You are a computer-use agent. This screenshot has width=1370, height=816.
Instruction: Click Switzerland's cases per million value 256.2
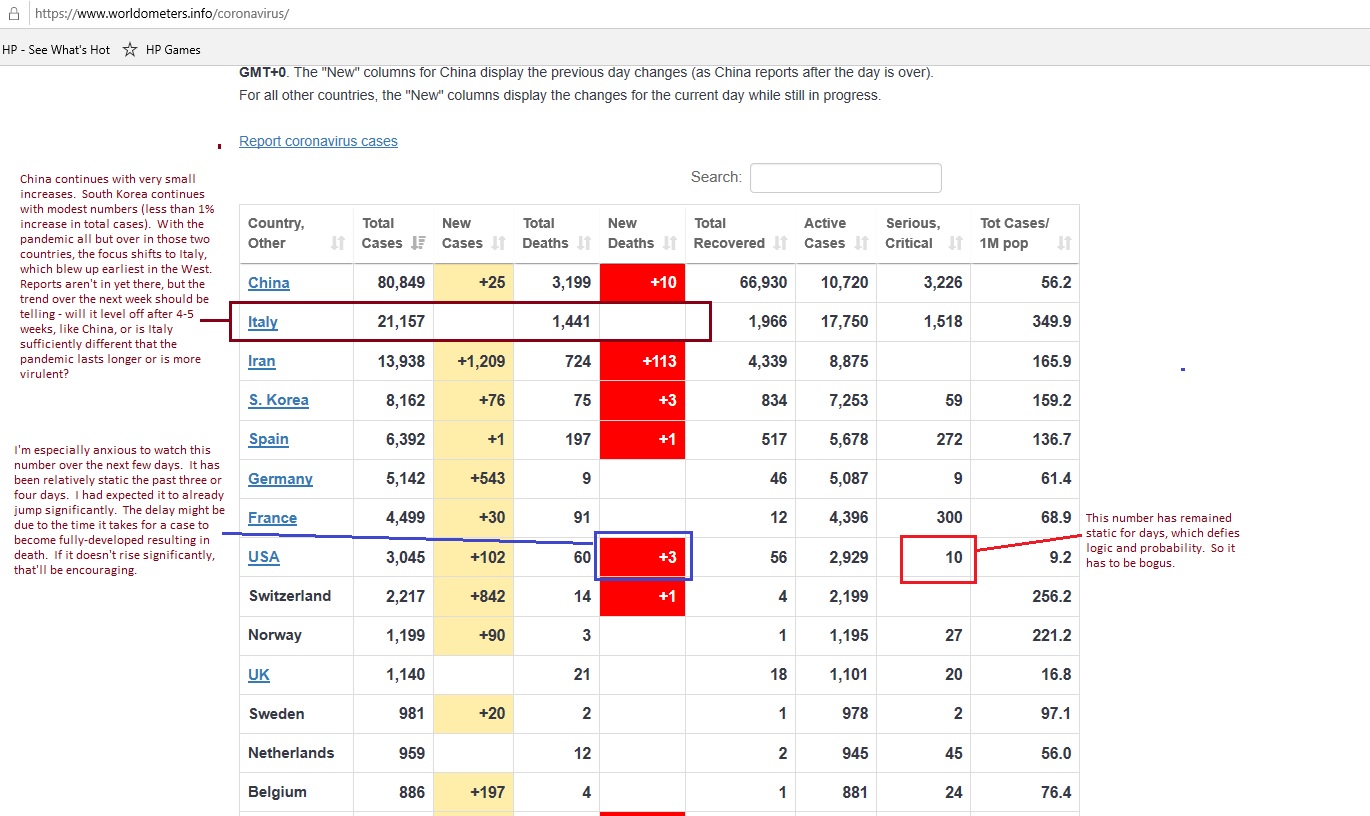coord(1052,596)
